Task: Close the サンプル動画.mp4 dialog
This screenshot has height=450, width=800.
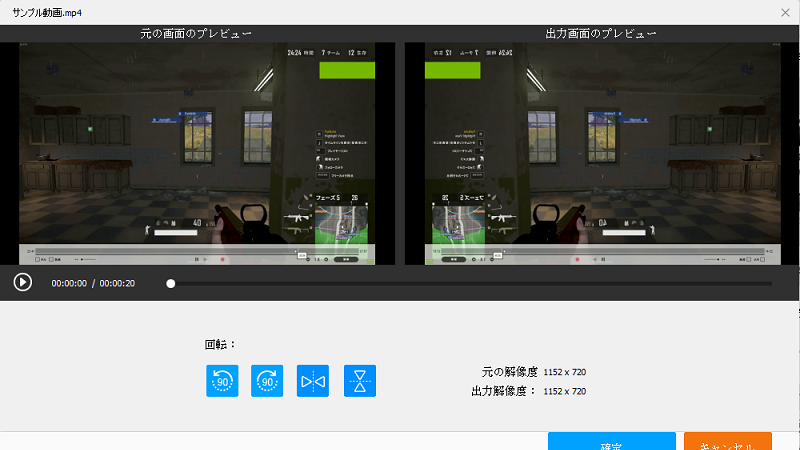Action: click(785, 13)
